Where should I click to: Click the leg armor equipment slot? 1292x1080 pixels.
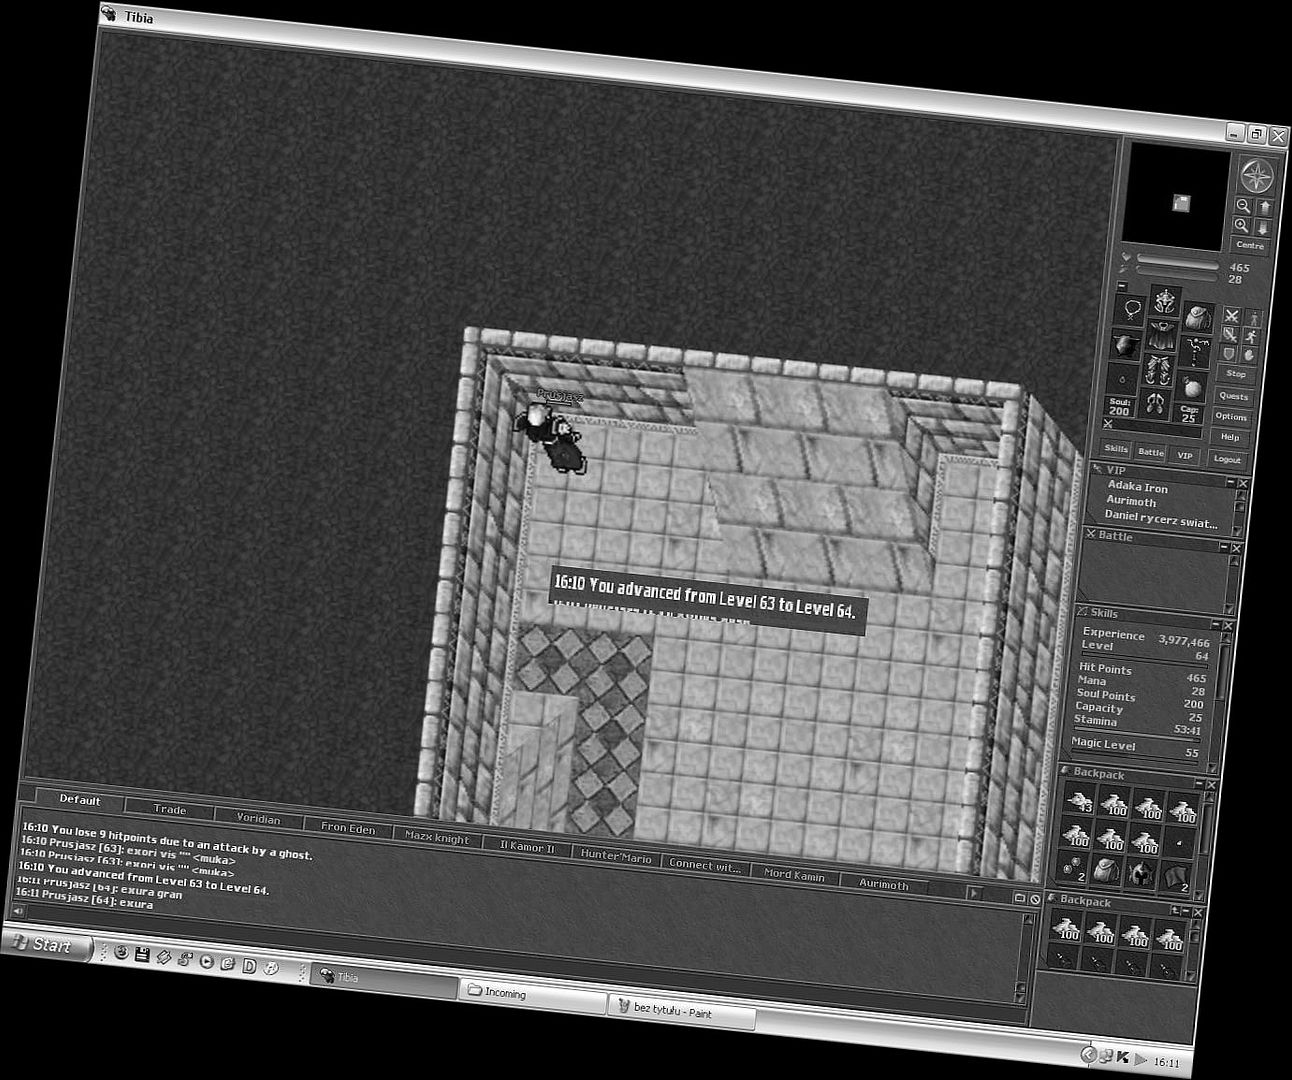1158,370
